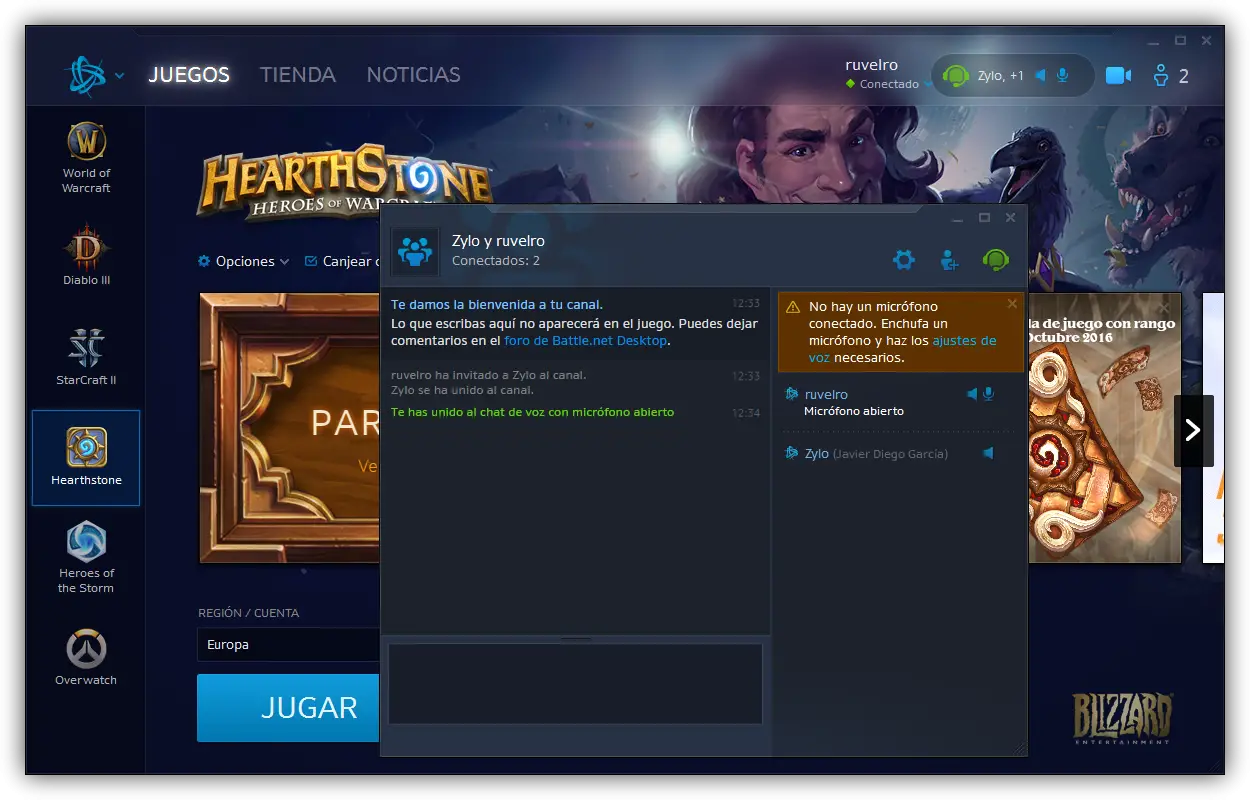Select Diablo III in sidebar
Viewport: 1250px width, 800px height.
tap(87, 256)
